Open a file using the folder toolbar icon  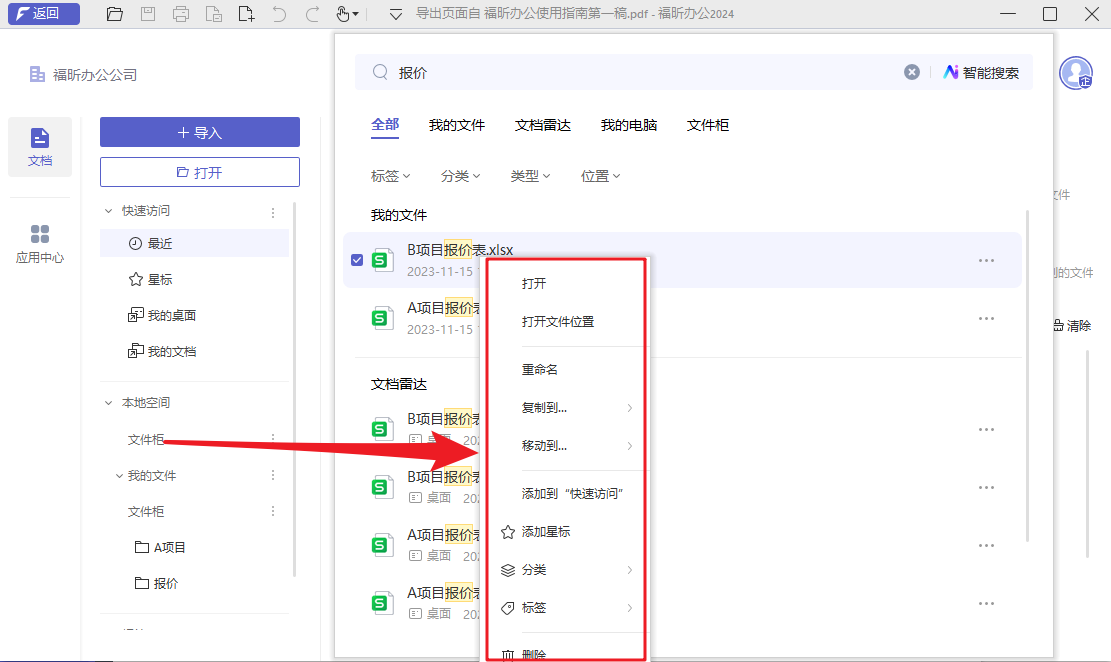click(114, 14)
